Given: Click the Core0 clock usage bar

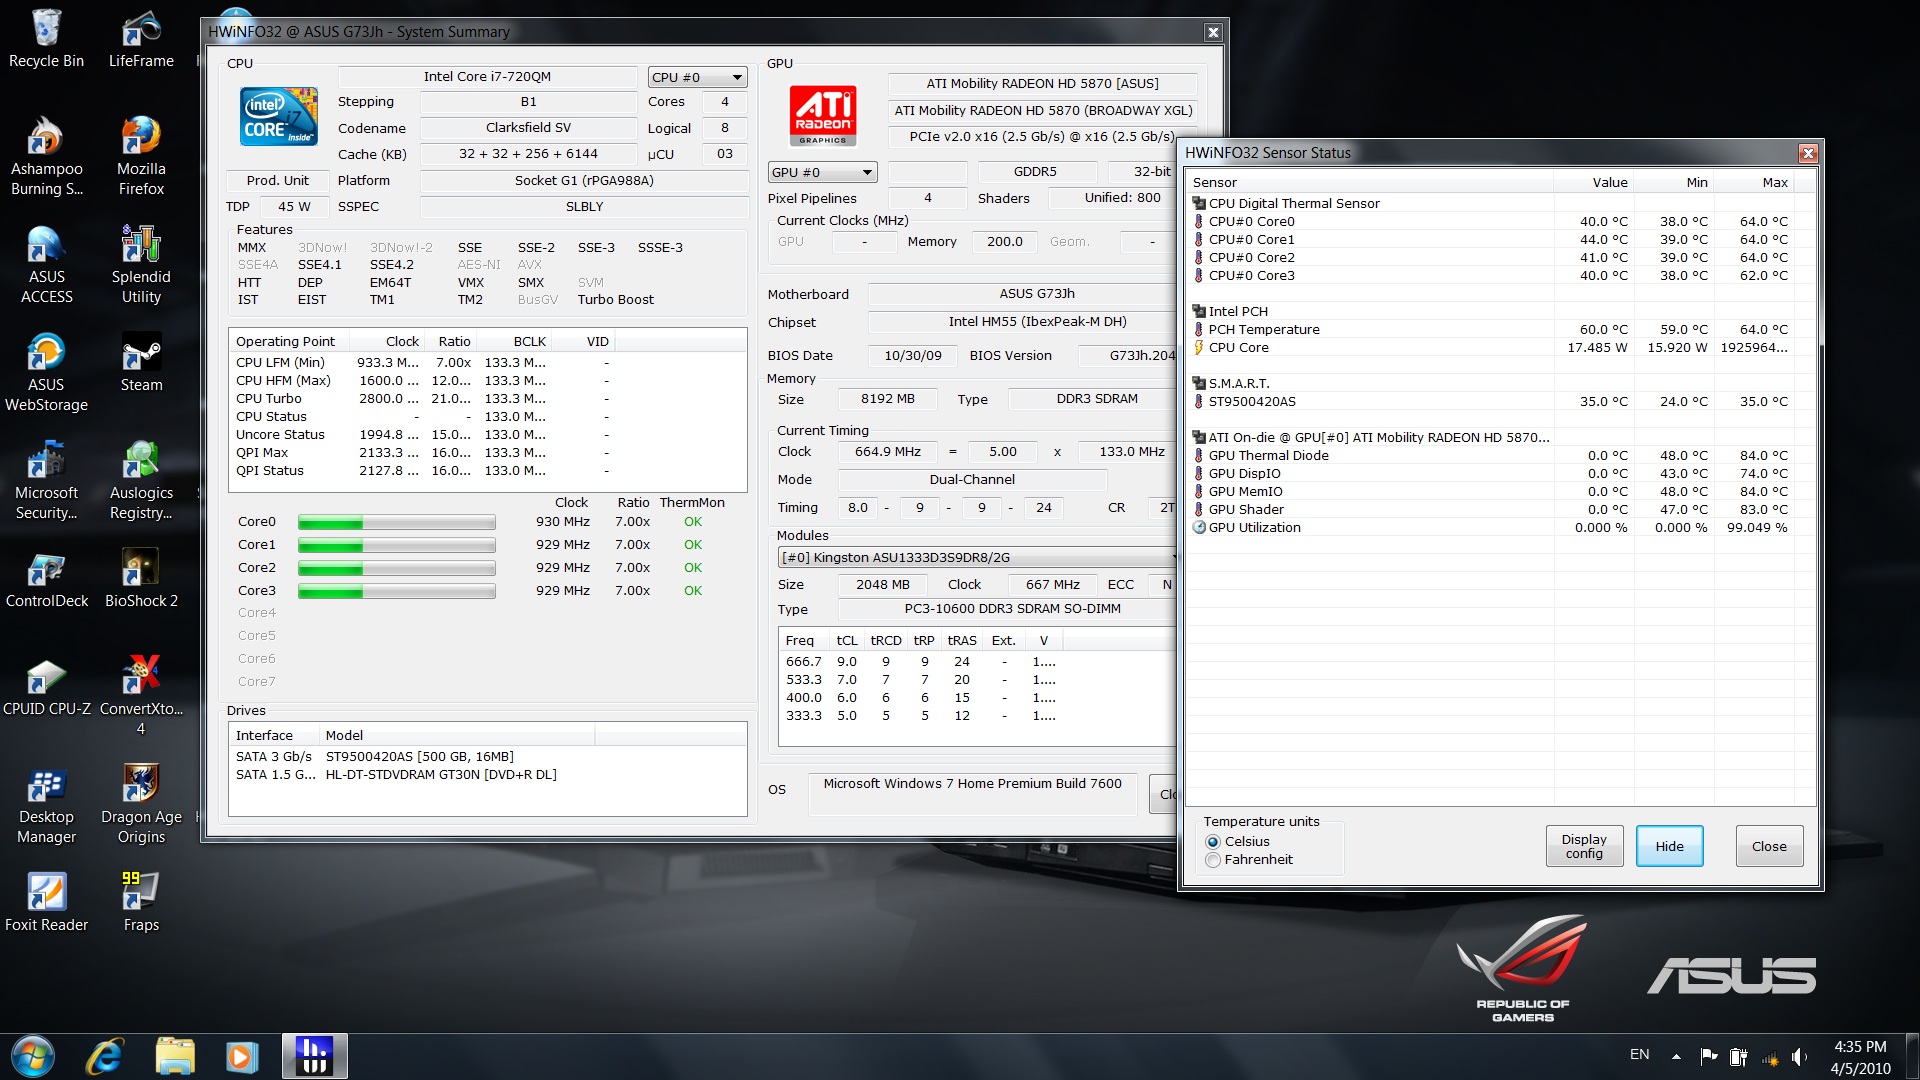Looking at the screenshot, I should (396, 522).
